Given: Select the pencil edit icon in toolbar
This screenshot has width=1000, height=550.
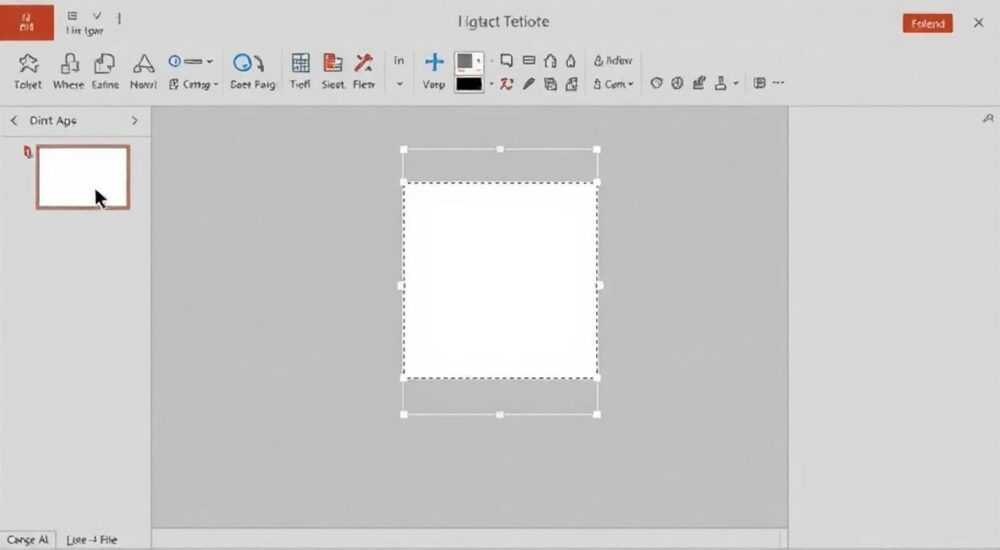Looking at the screenshot, I should coord(529,84).
